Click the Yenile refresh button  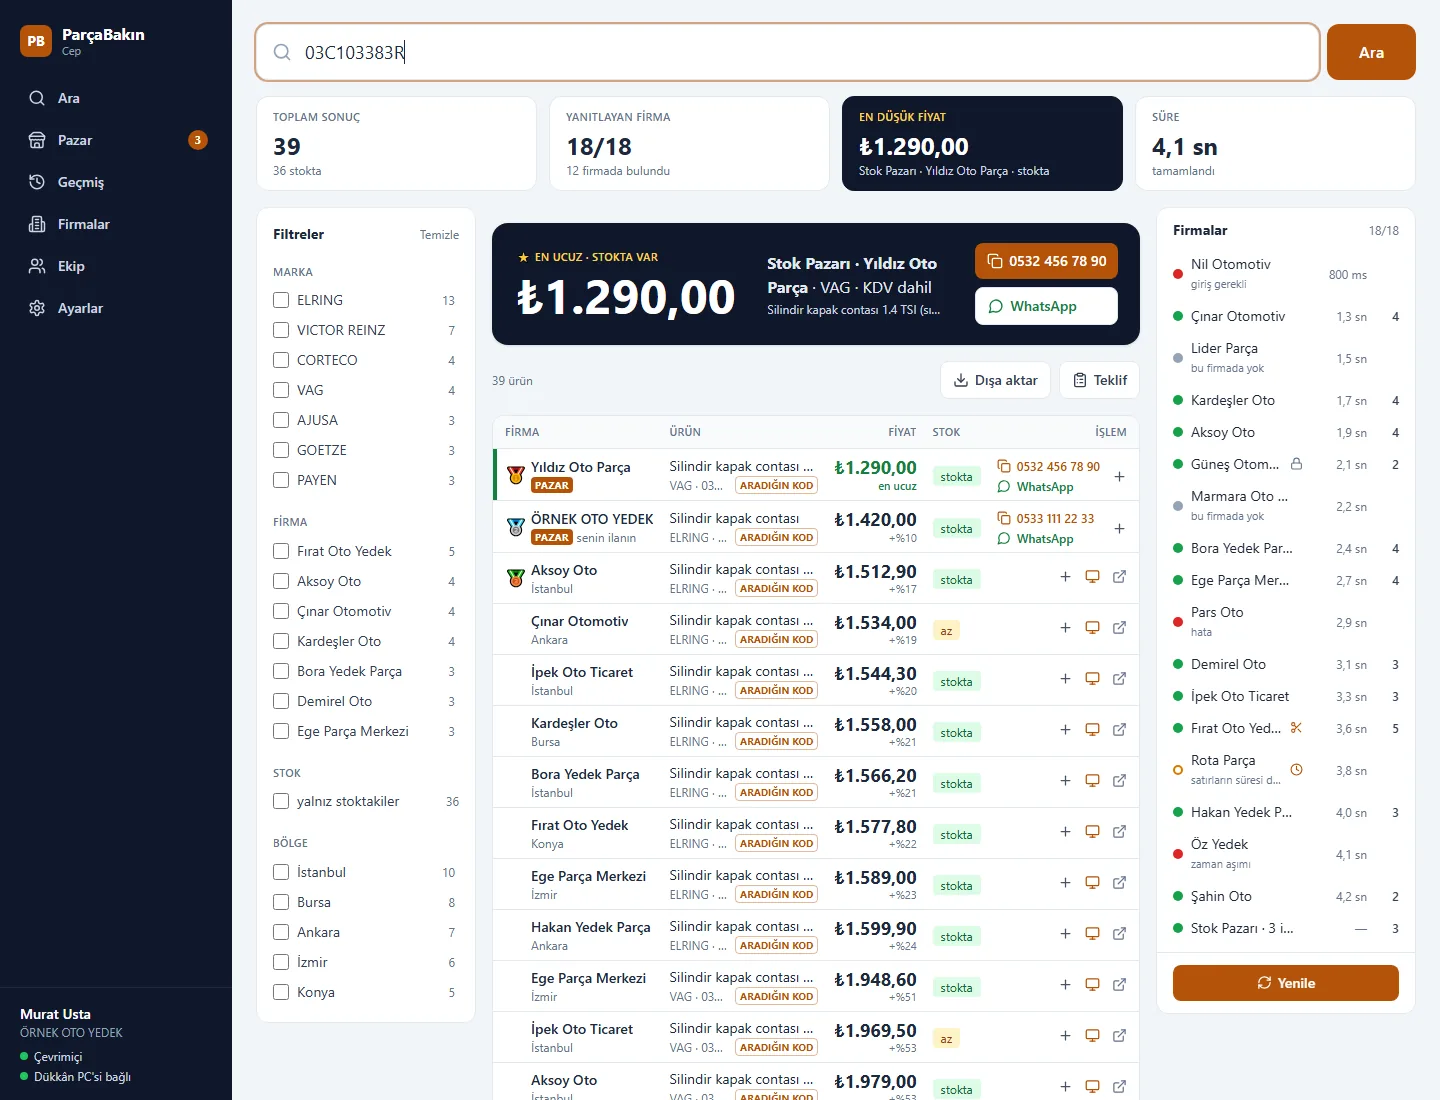1286,983
